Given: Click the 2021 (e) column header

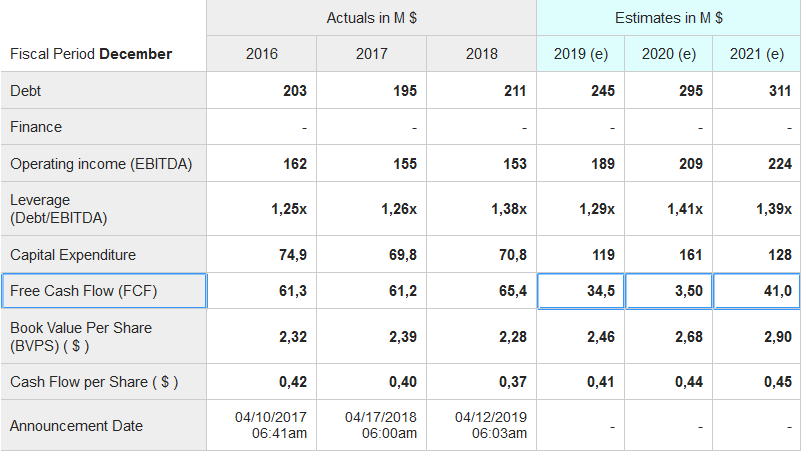Looking at the screenshot, I should pyautogui.click(x=757, y=54).
